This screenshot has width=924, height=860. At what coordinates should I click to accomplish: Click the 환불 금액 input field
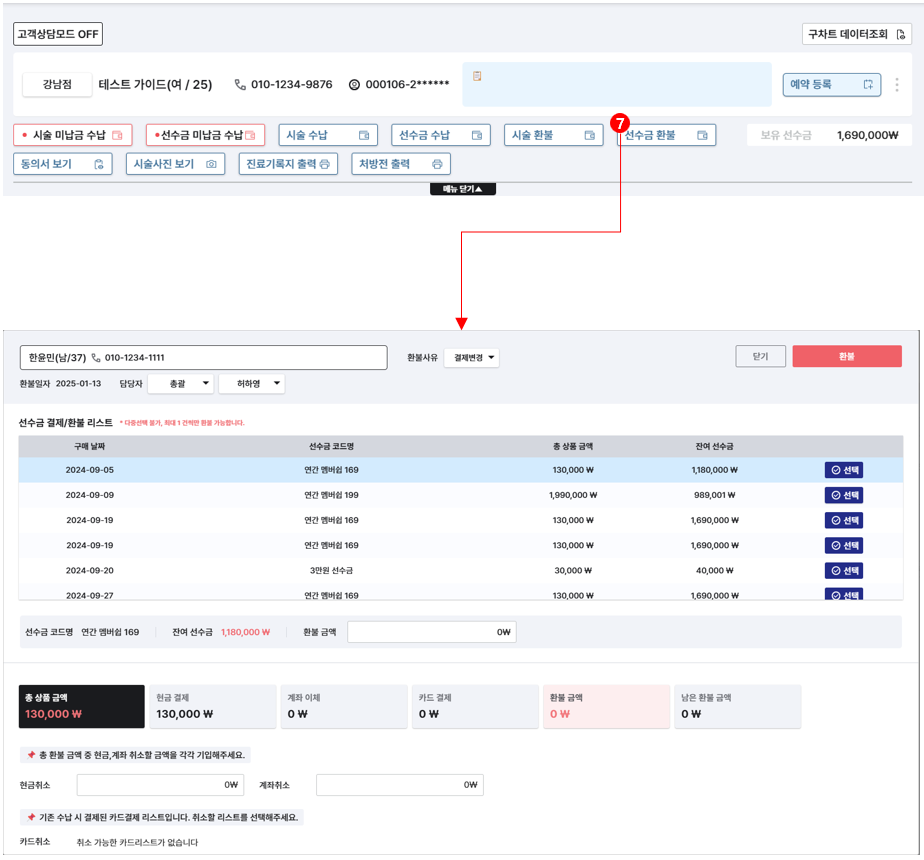431,632
